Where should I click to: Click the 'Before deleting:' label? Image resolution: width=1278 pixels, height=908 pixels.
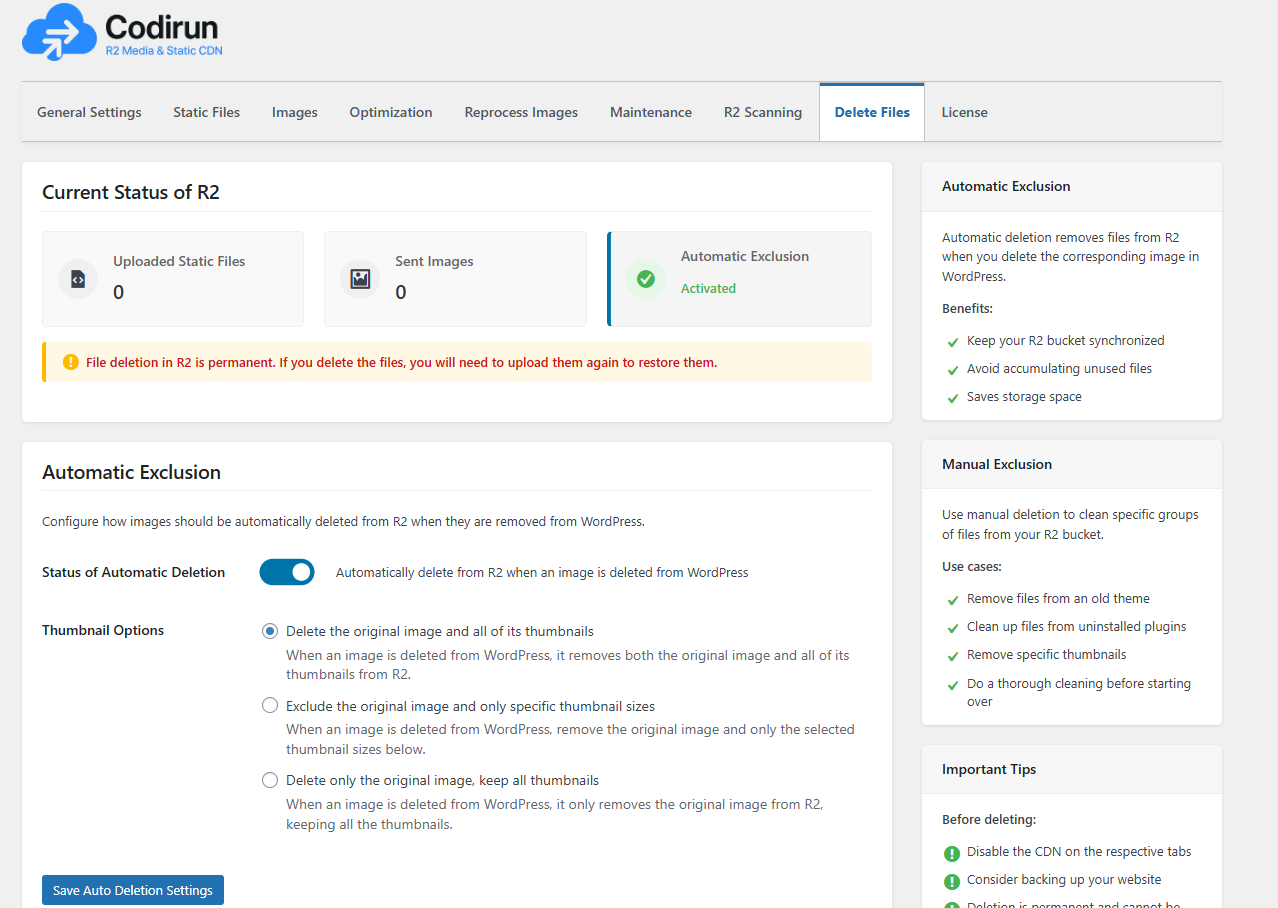click(989, 819)
